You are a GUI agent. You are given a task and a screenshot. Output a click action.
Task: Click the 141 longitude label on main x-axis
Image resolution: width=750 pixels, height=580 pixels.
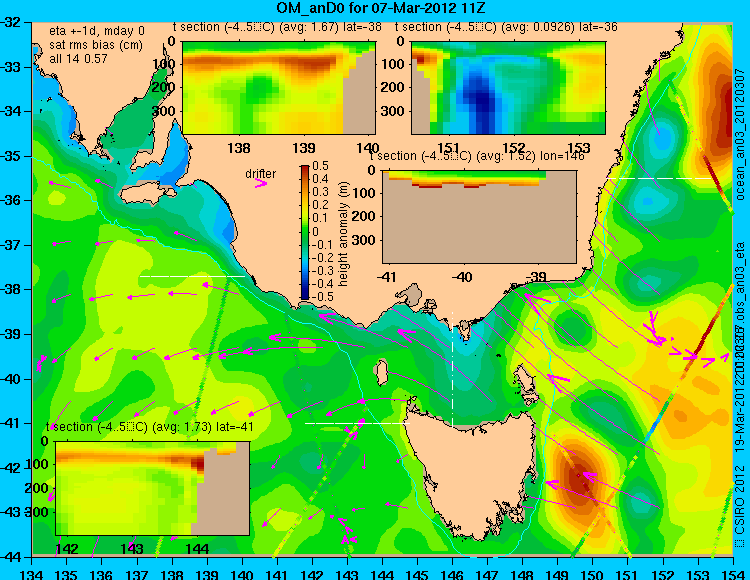(277, 574)
